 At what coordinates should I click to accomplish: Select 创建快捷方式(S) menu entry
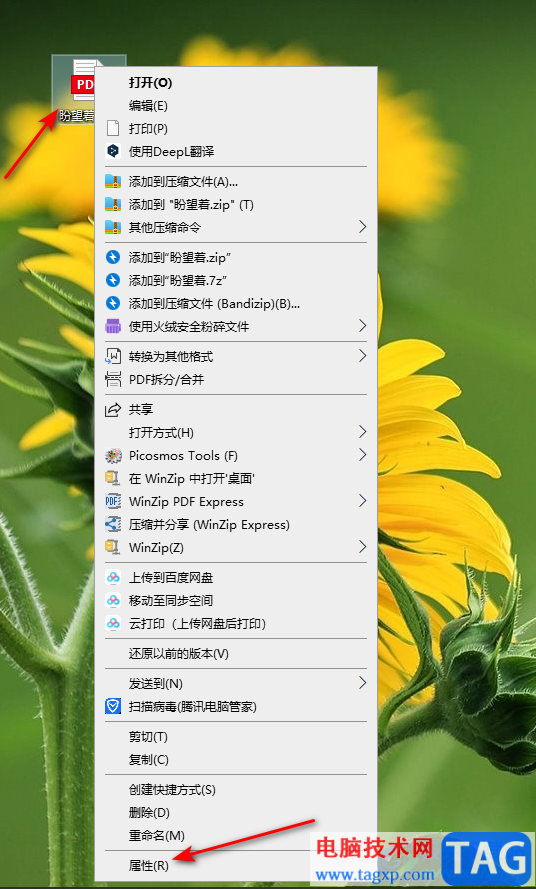tap(236, 790)
